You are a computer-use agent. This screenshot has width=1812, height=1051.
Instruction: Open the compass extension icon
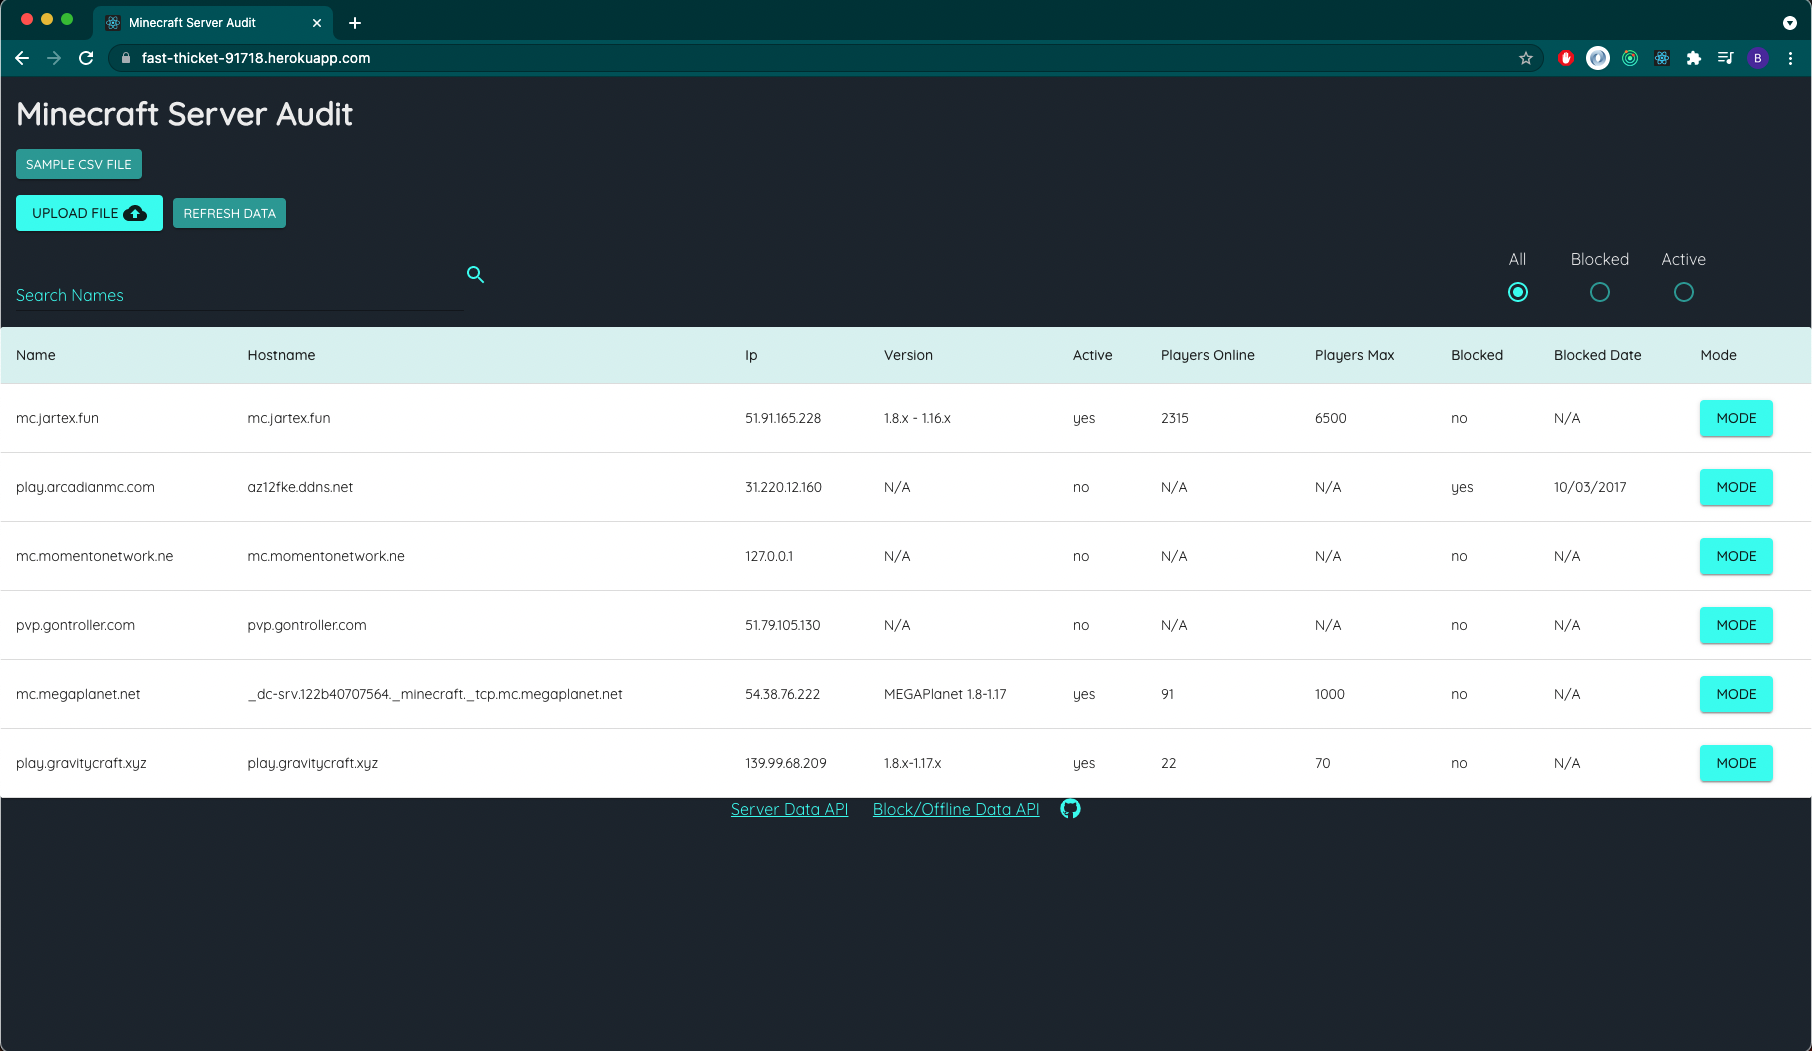click(1598, 58)
